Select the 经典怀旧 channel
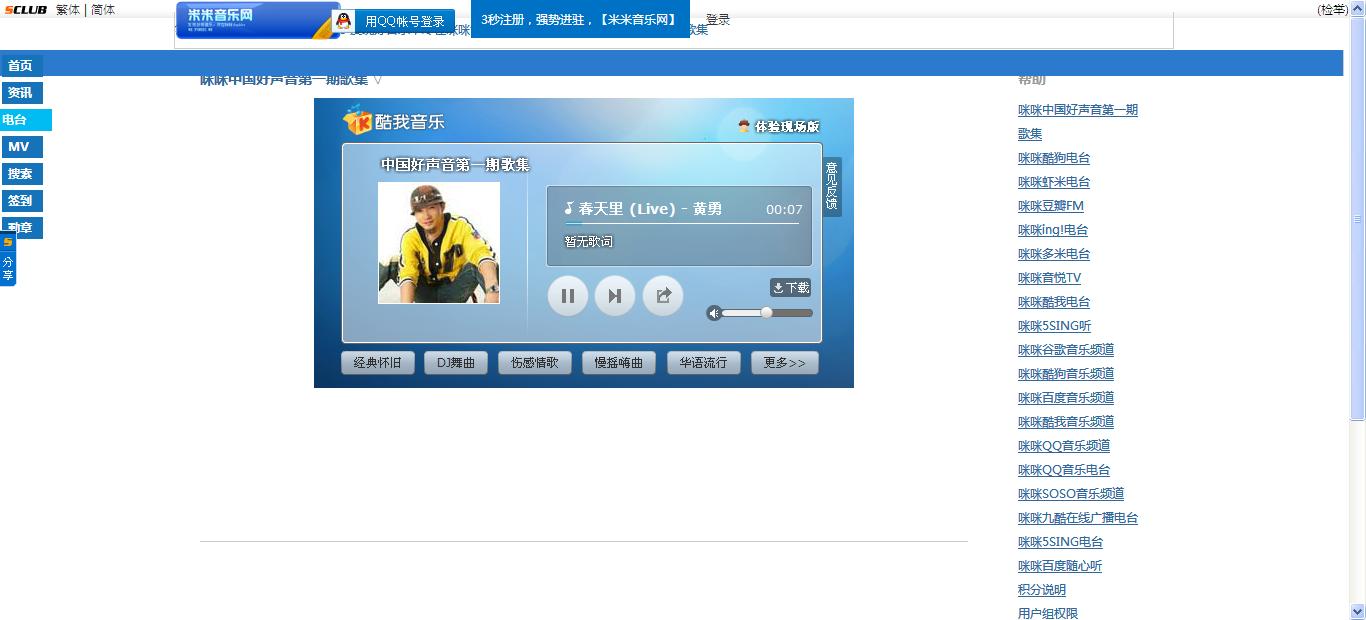Screen dimensions: 1366x620 click(x=378, y=363)
